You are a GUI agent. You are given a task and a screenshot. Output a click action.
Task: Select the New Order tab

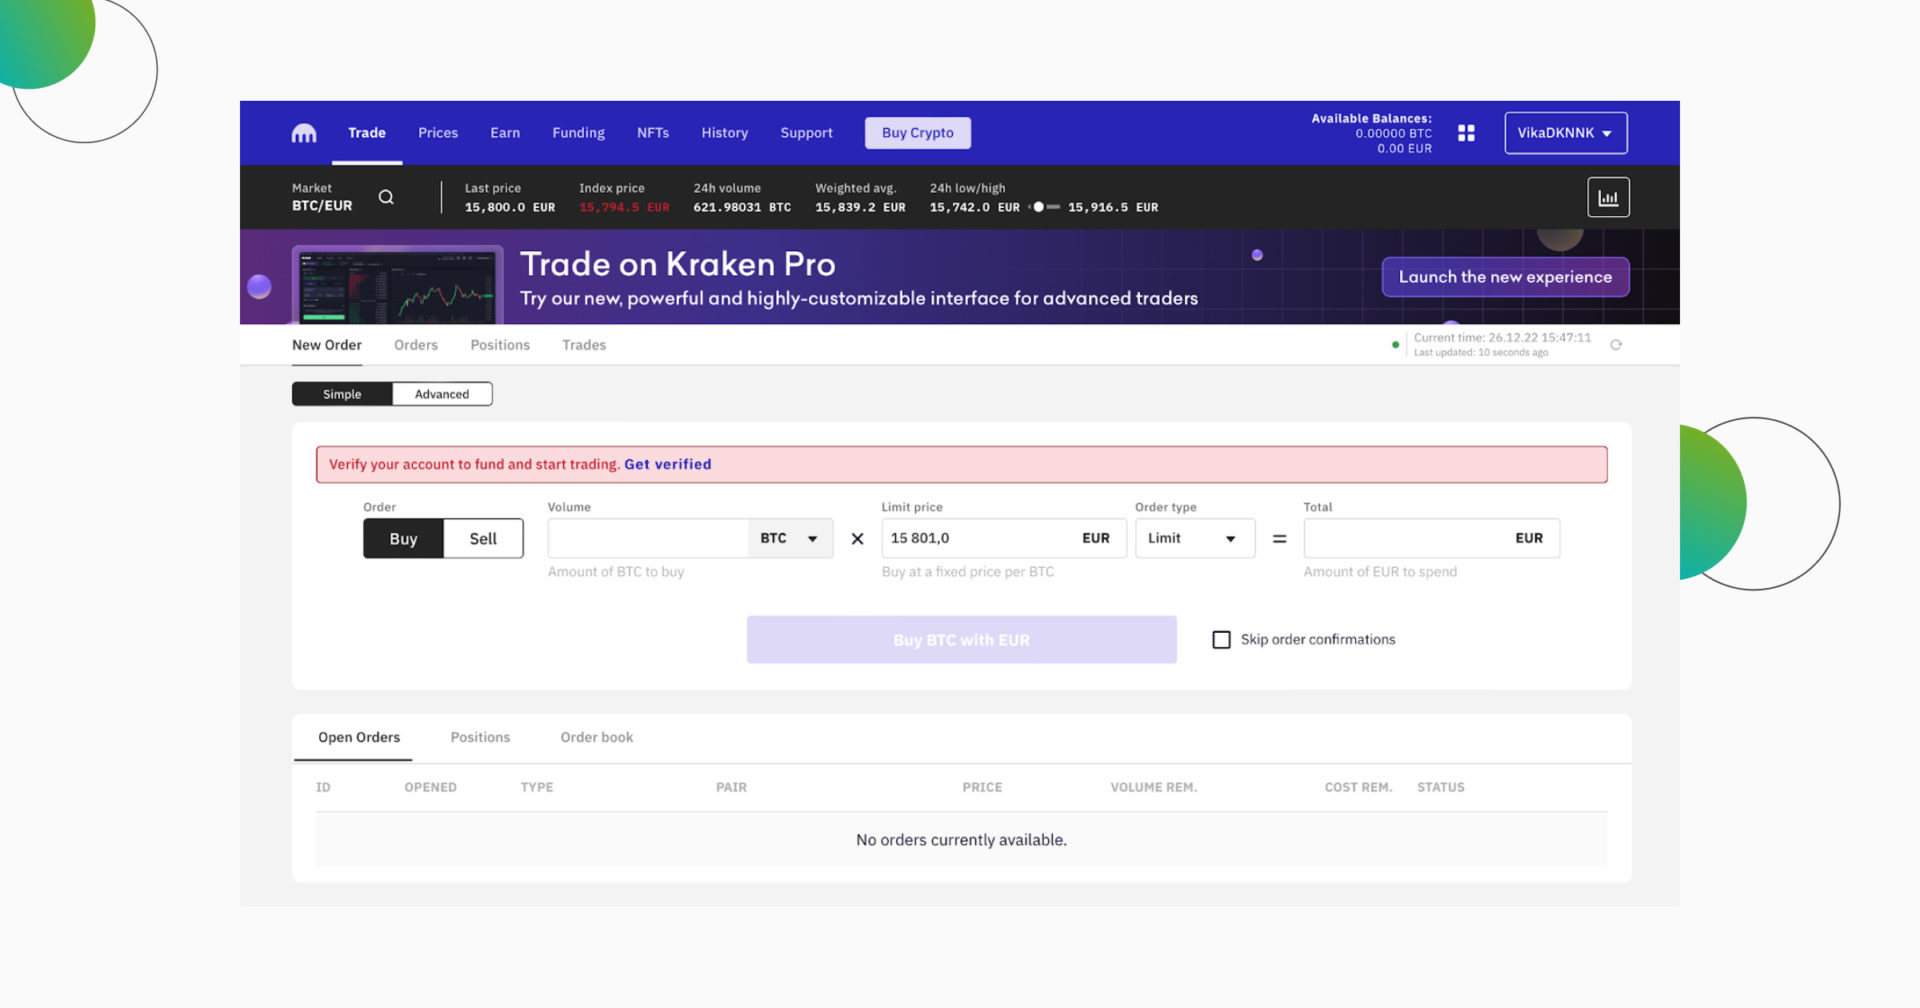327,345
